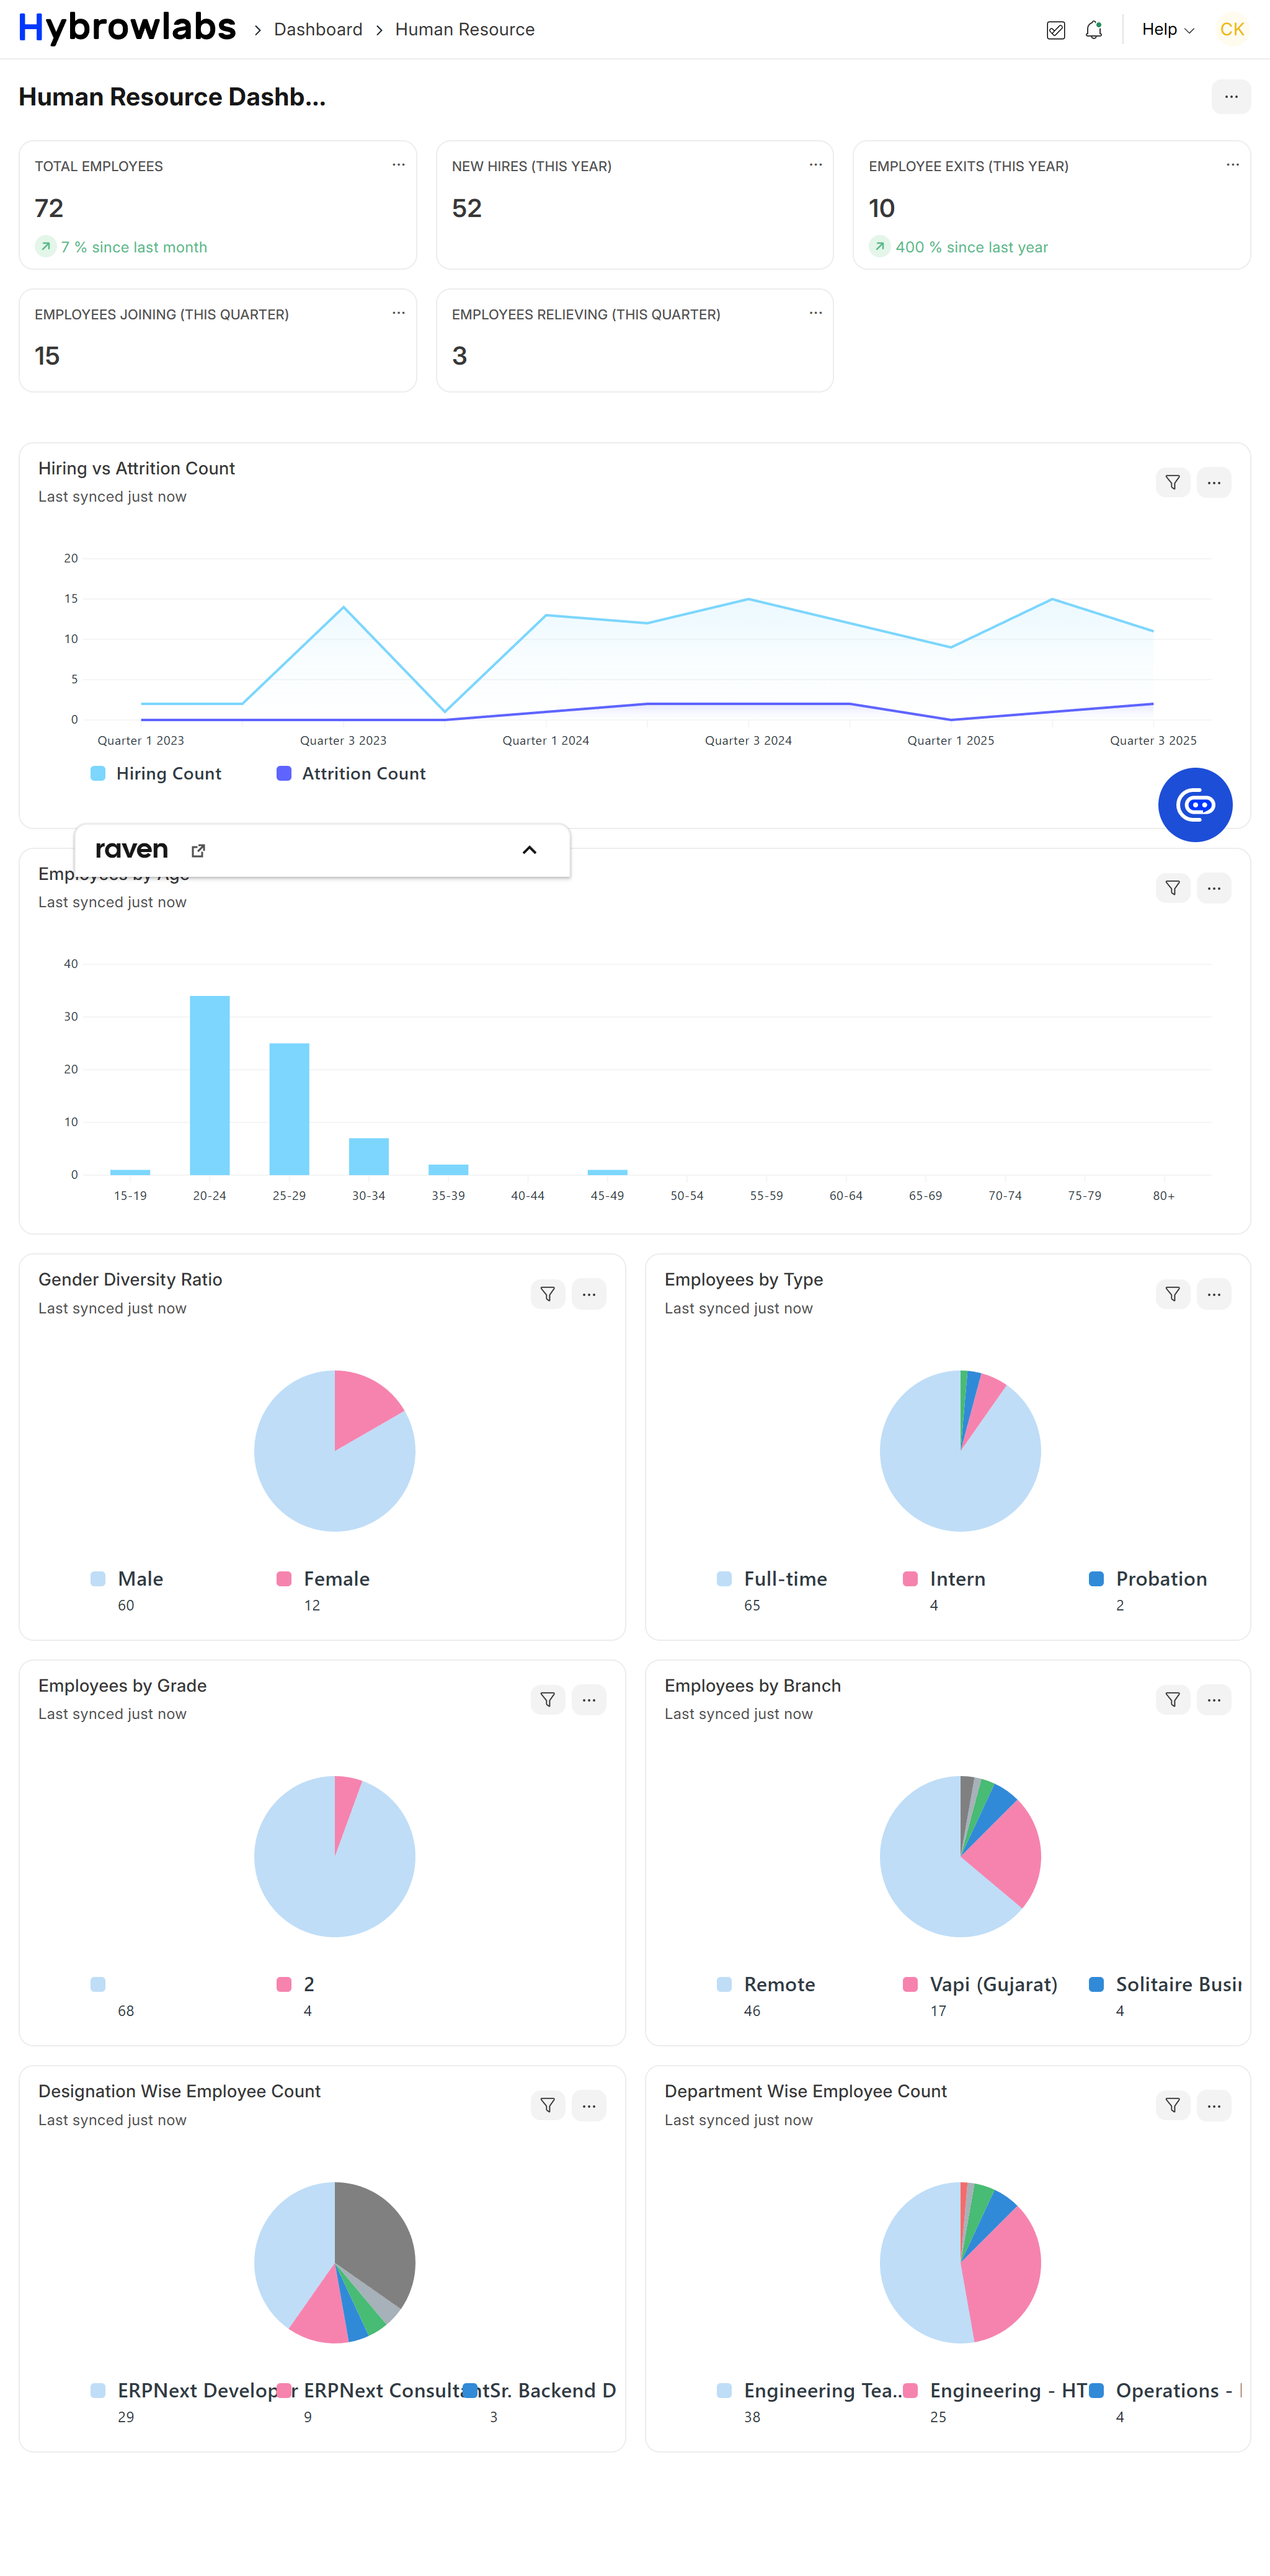The height and width of the screenshot is (2576, 1270).
Task: Collapse the Raven panel chevron
Action: pyautogui.click(x=530, y=850)
